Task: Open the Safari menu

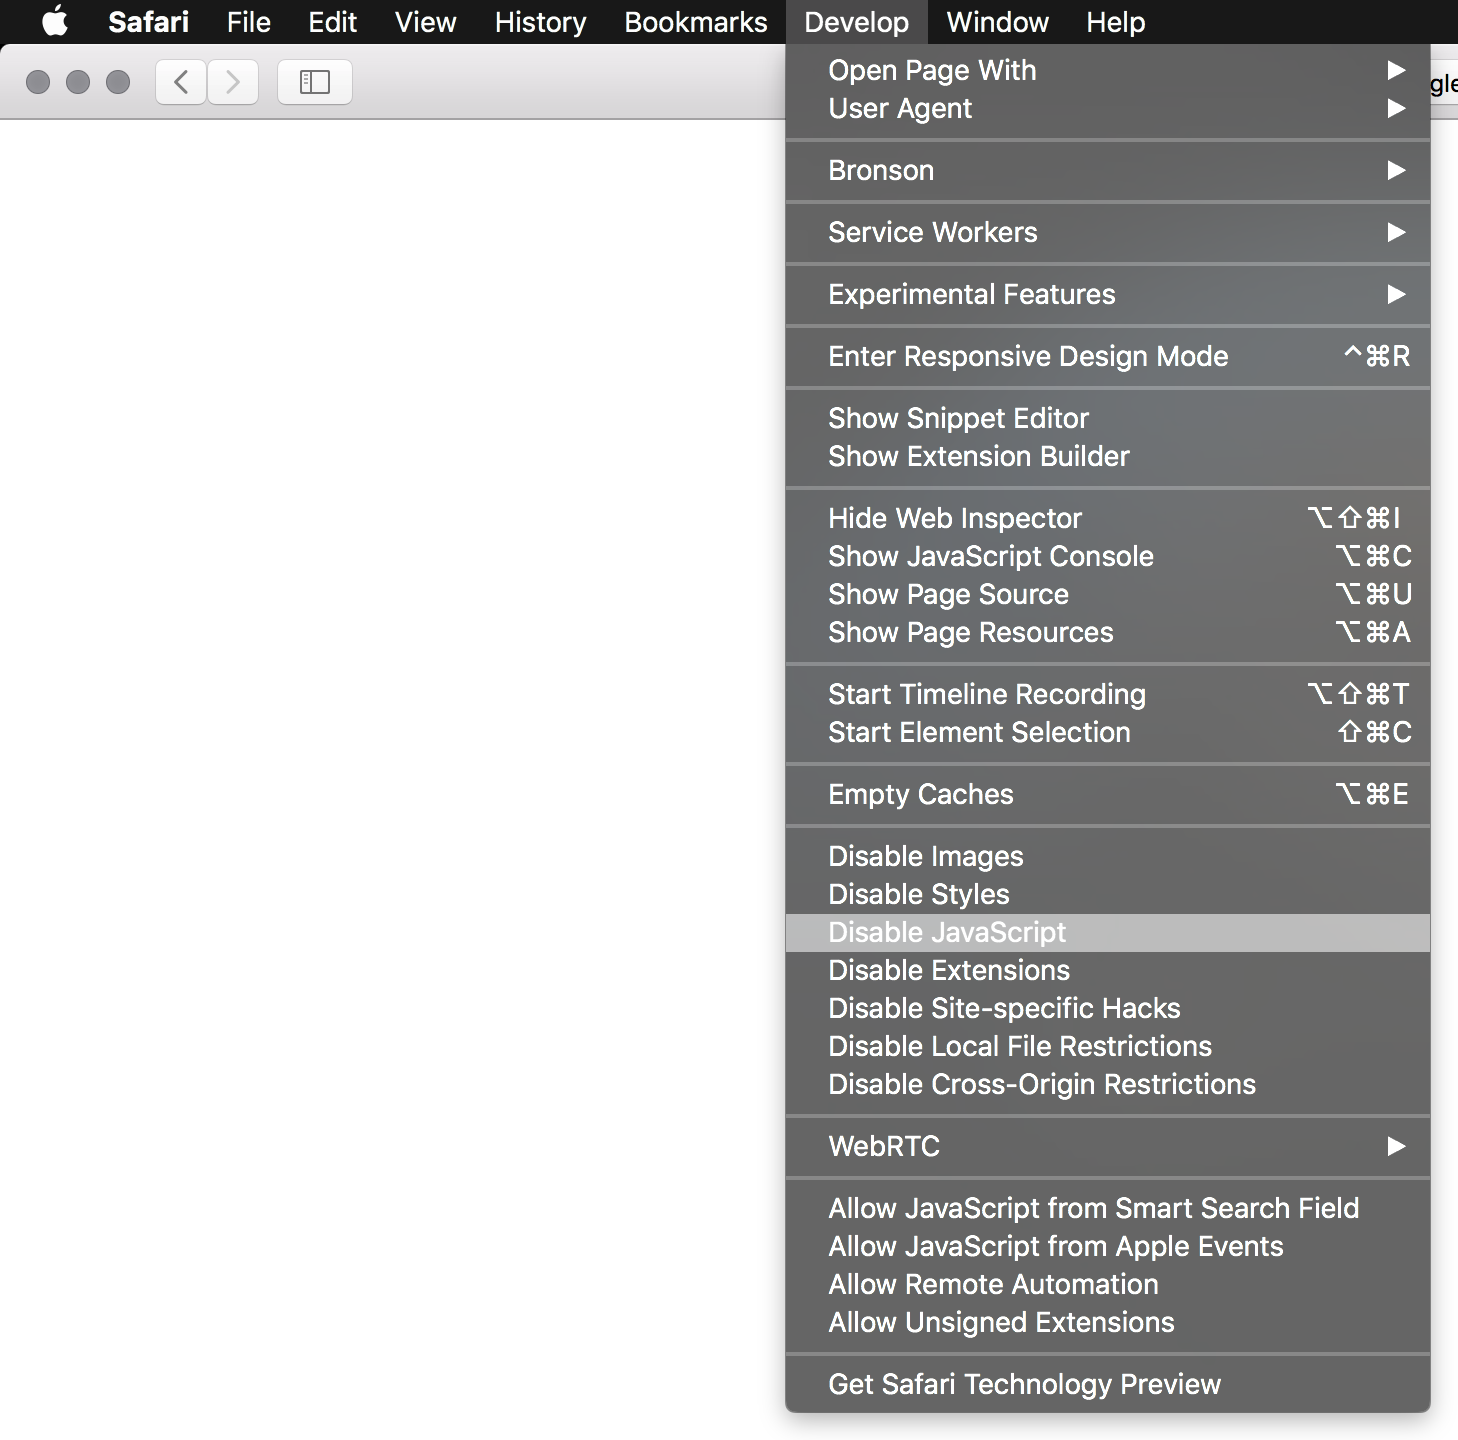Action: (148, 22)
